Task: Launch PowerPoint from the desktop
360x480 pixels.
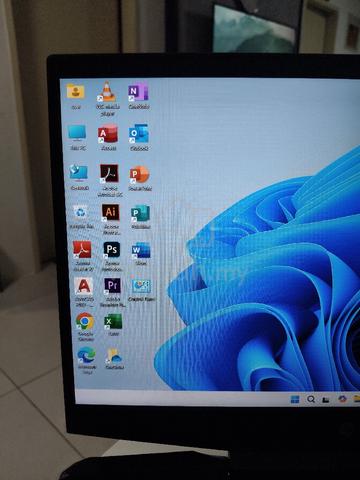Action: 139,174
